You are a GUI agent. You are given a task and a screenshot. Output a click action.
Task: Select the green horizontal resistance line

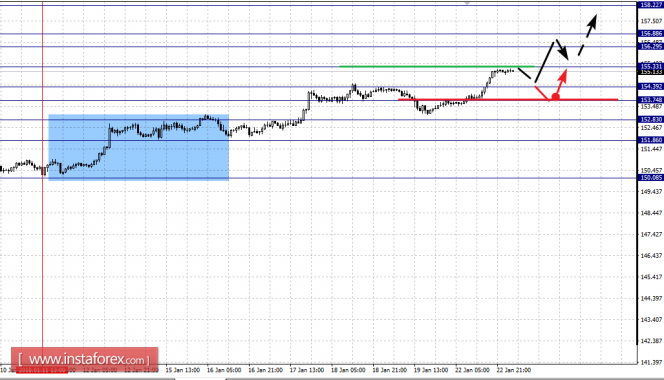pyautogui.click(x=437, y=67)
